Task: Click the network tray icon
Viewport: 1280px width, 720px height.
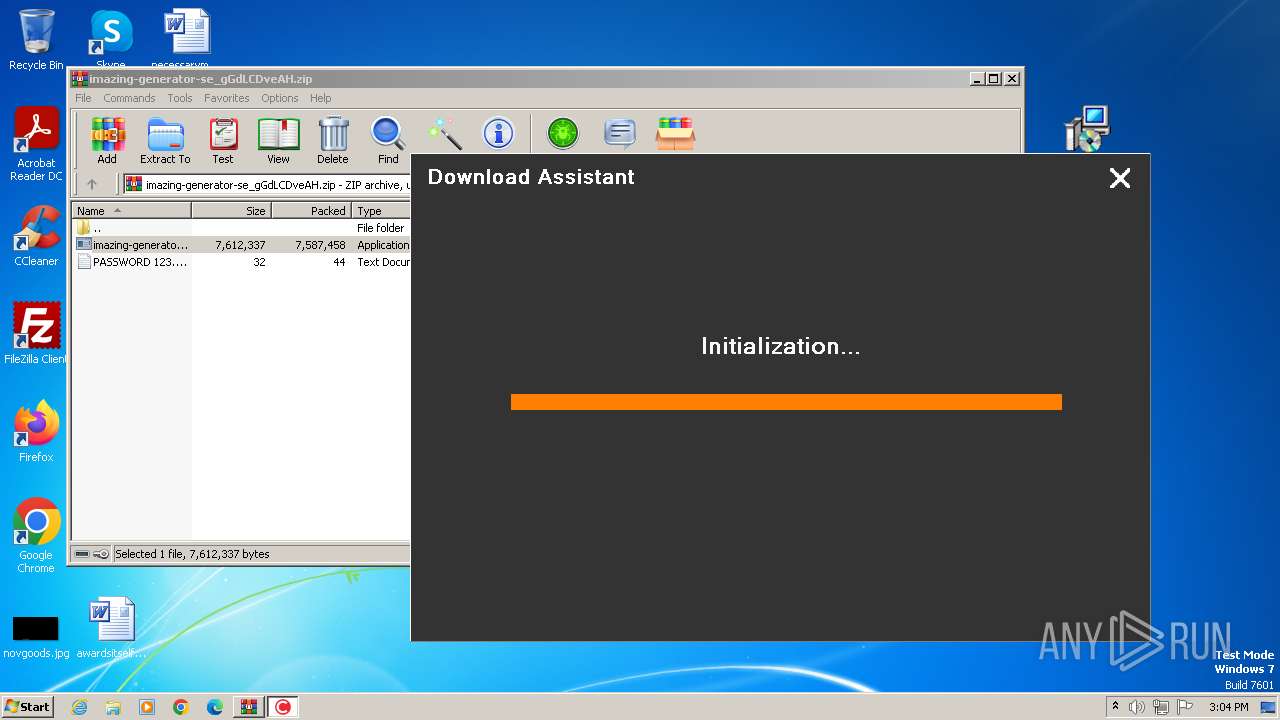Action: (x=1162, y=707)
